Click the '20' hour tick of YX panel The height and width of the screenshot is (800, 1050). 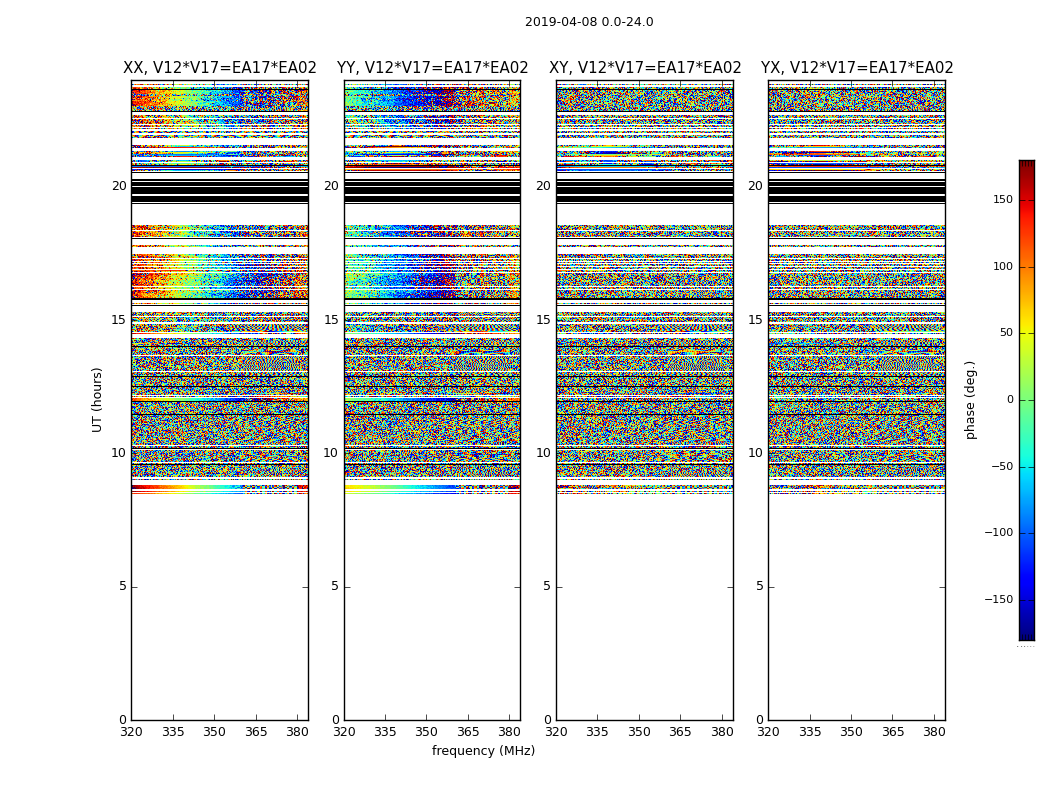[x=756, y=186]
